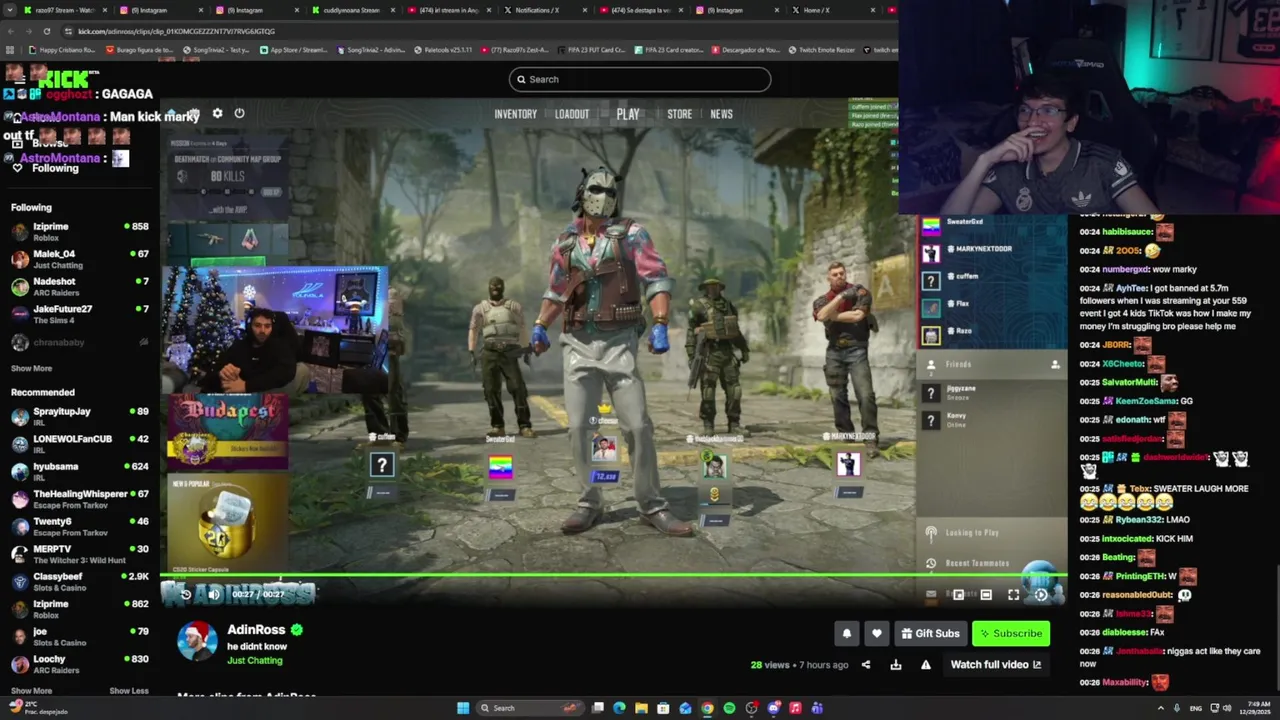This screenshot has height=720, width=1280.
Task: Enter fullscreen in the video player
Action: (x=1013, y=595)
